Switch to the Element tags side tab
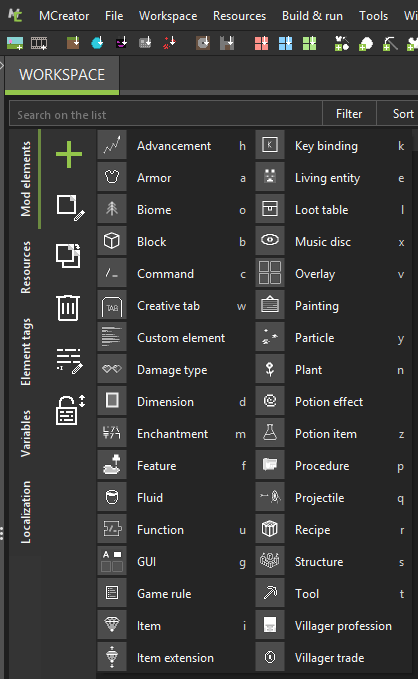The height and width of the screenshot is (679, 418). 26,352
